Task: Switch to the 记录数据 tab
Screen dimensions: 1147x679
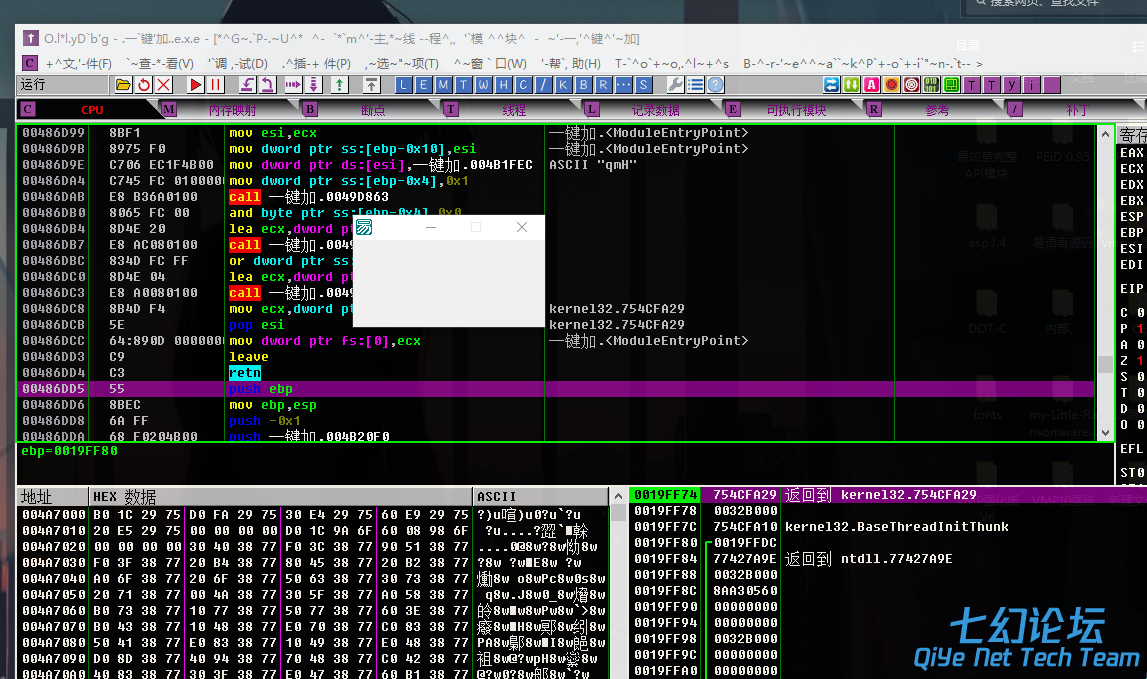Action: (x=655, y=110)
